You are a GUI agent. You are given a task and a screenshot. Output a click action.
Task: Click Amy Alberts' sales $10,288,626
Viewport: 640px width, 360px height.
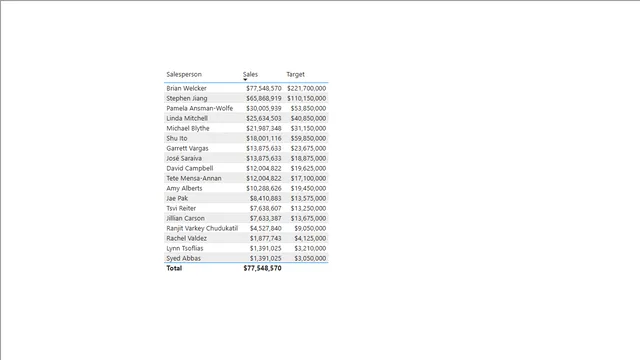click(x=264, y=188)
